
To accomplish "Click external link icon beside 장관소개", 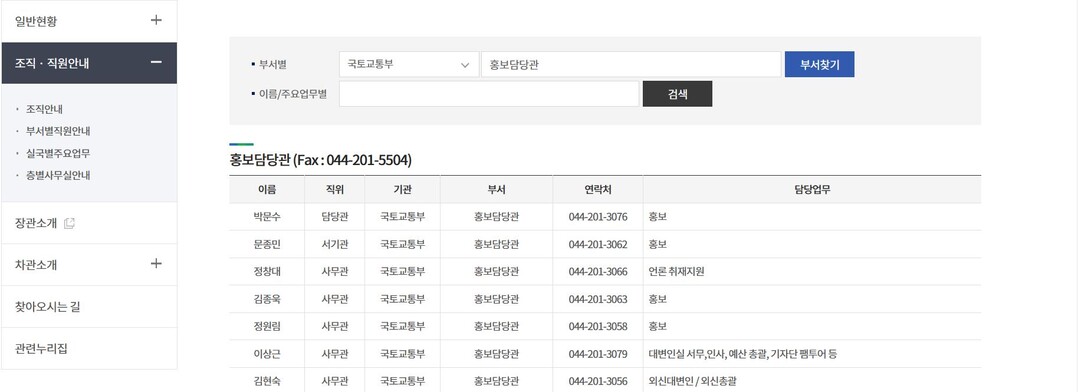I will pos(69,223).
